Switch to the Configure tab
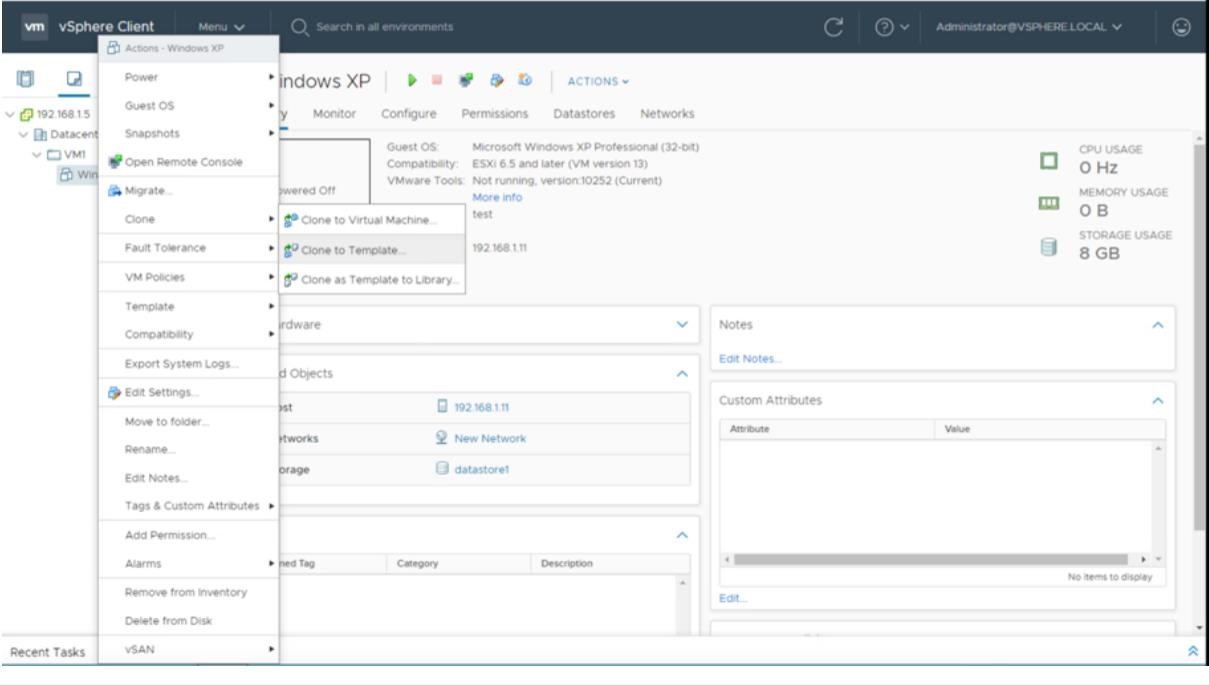The image size is (1209, 685). pos(409,114)
